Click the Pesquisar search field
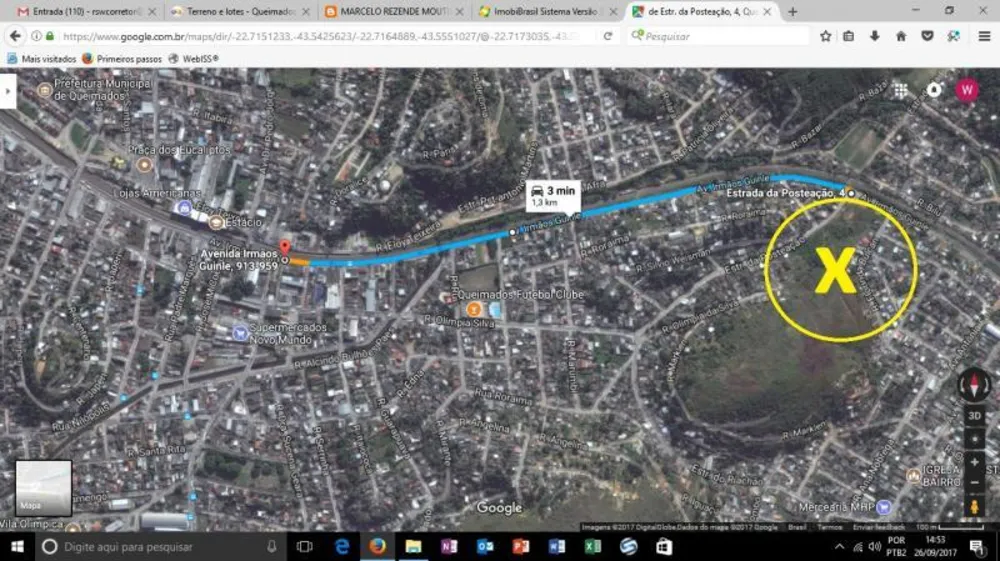This screenshot has width=1000, height=561. [x=718, y=36]
